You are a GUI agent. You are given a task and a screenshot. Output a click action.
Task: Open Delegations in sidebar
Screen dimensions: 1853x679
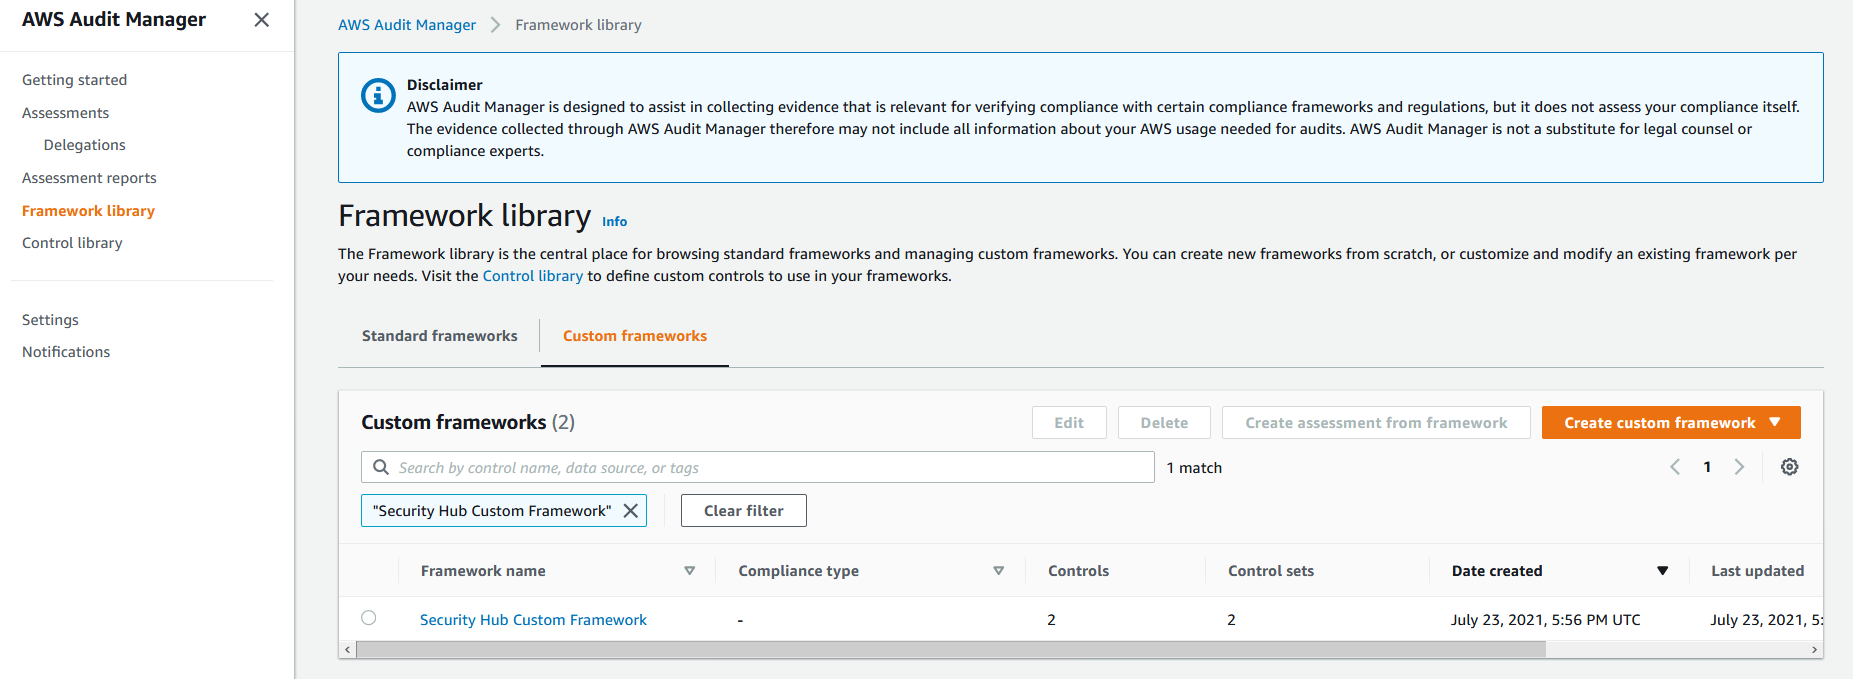85,145
